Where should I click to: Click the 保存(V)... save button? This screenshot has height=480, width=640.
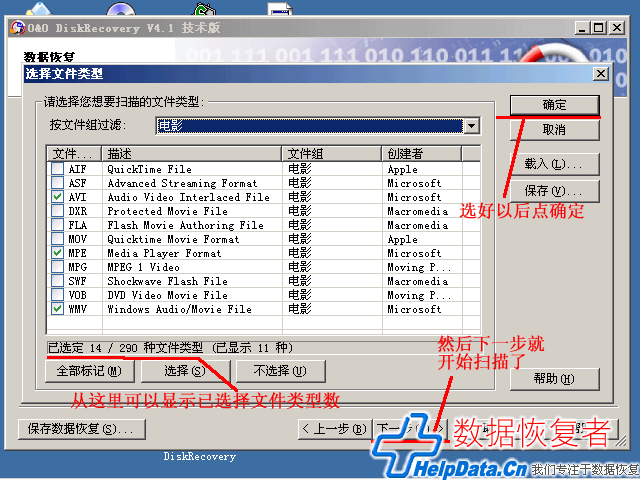click(555, 191)
